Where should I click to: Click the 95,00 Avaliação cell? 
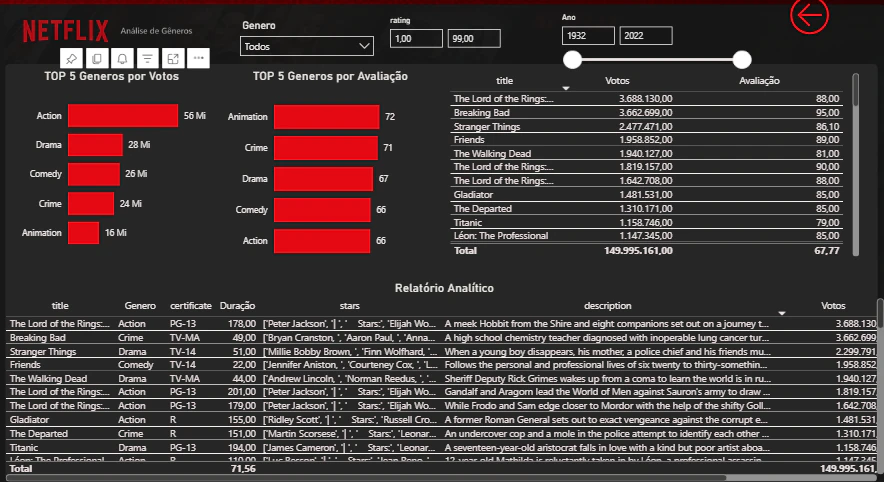(x=827, y=112)
